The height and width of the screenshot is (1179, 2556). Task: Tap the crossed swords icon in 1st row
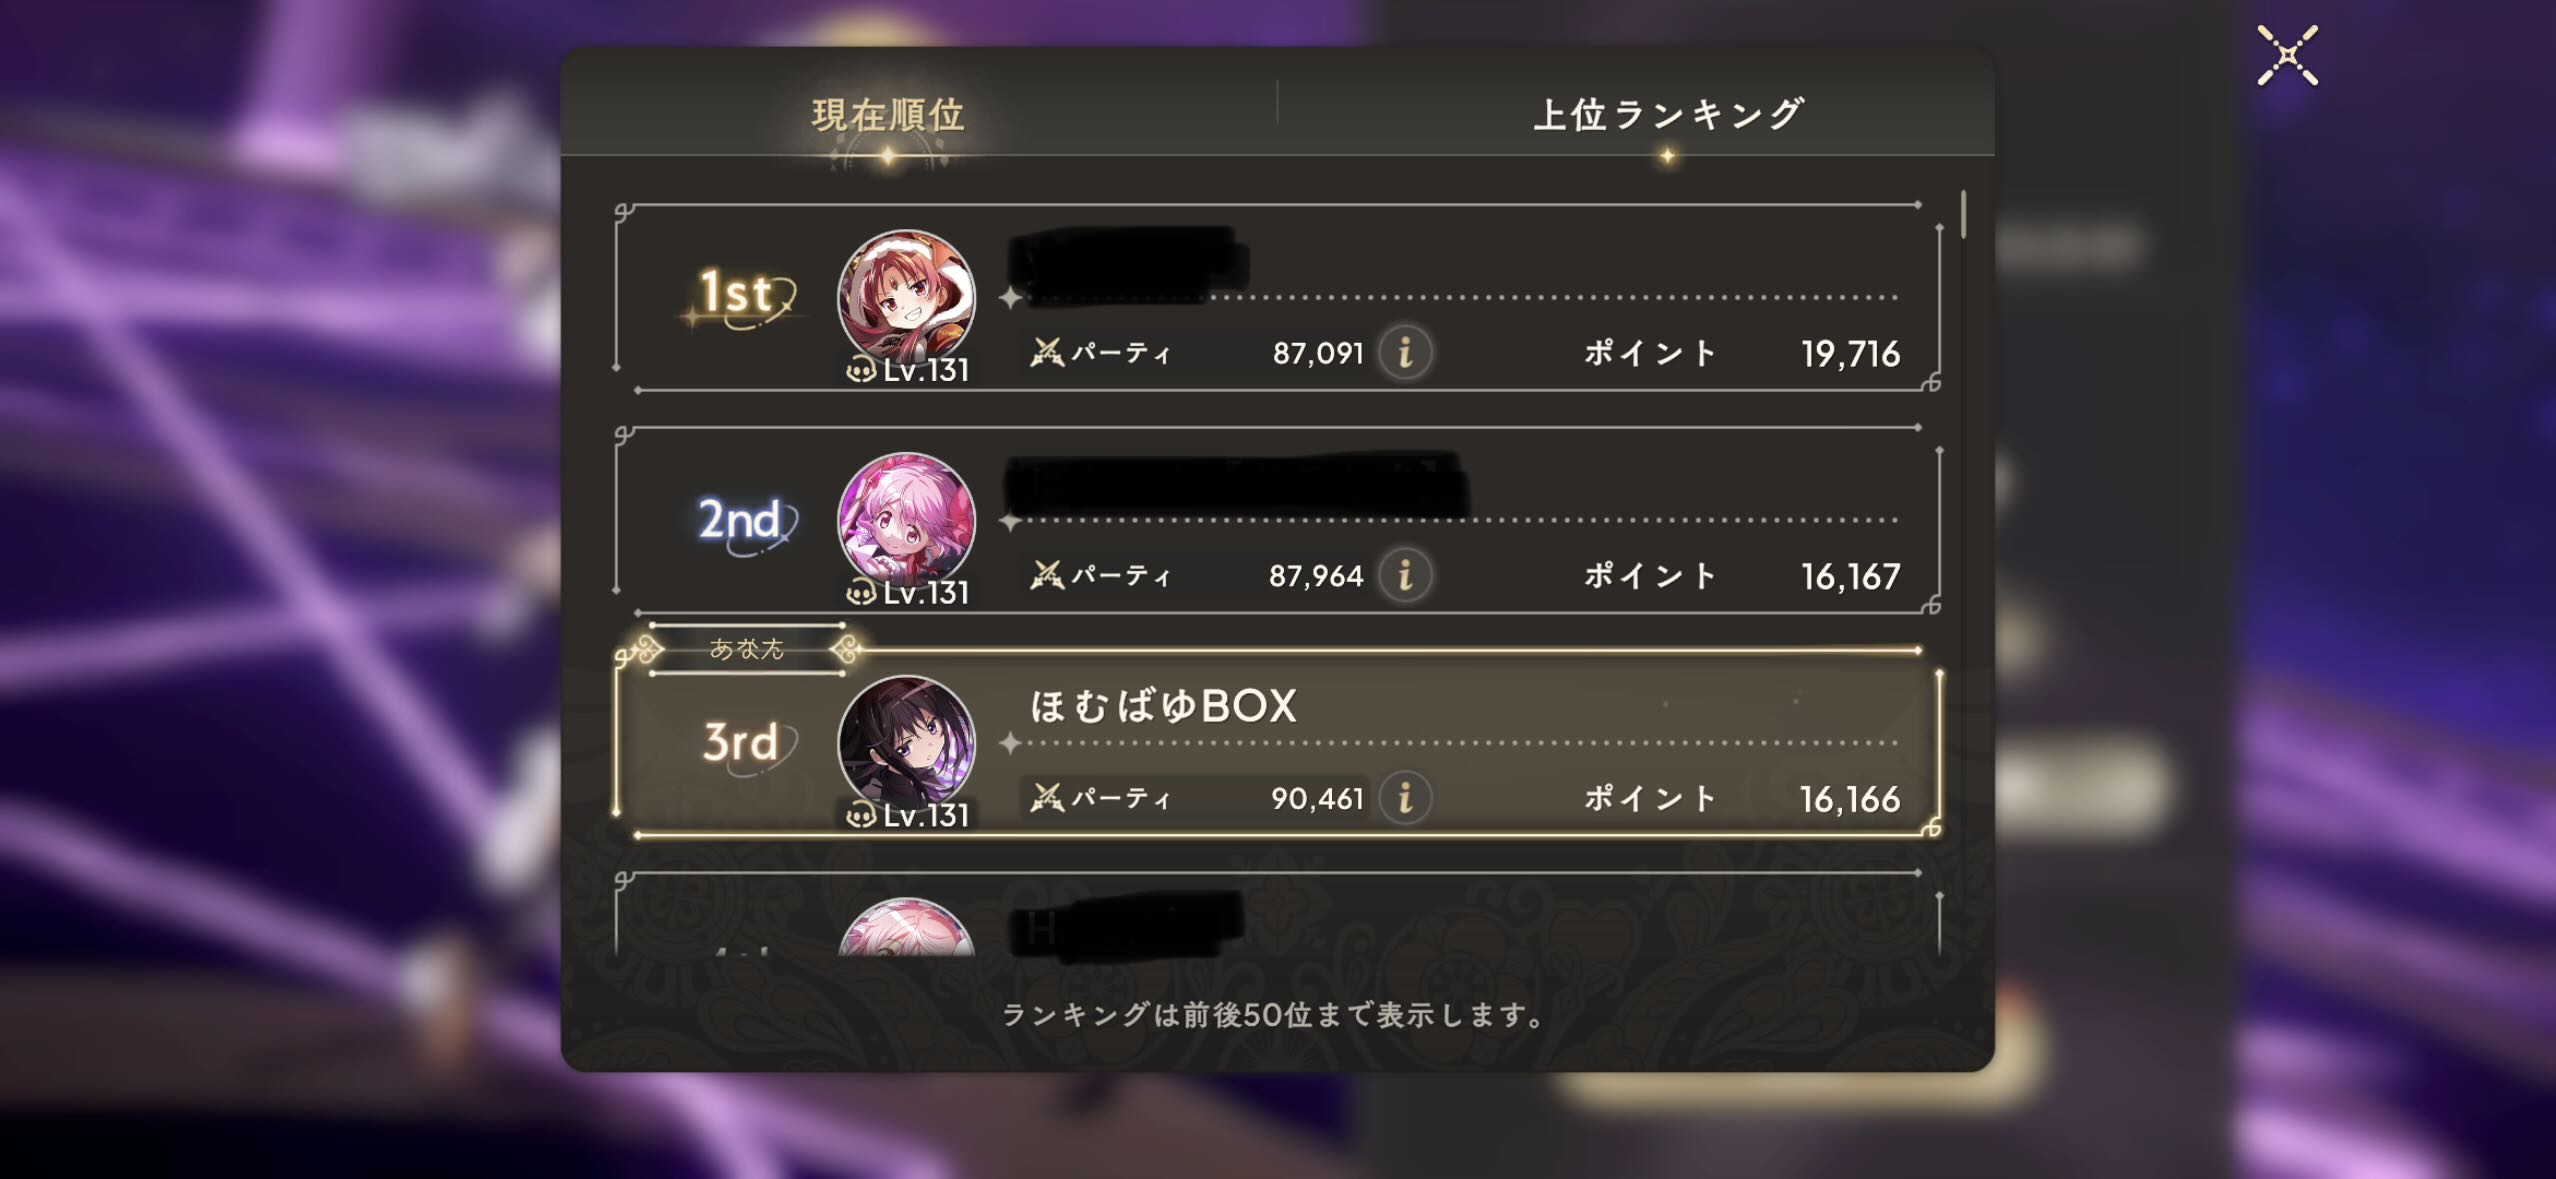[1046, 352]
